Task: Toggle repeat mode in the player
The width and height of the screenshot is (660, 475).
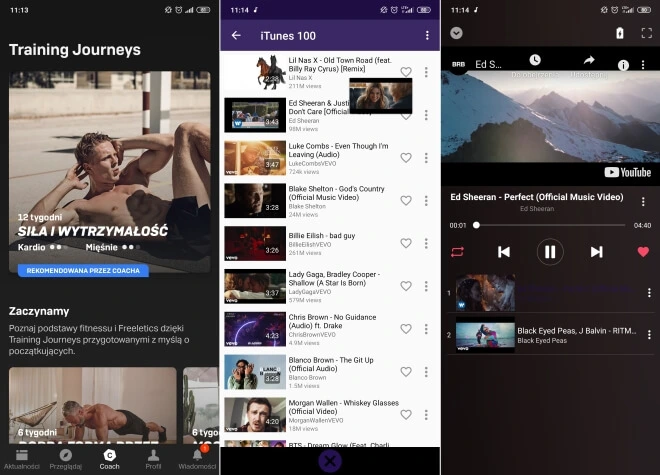Action: (458, 252)
